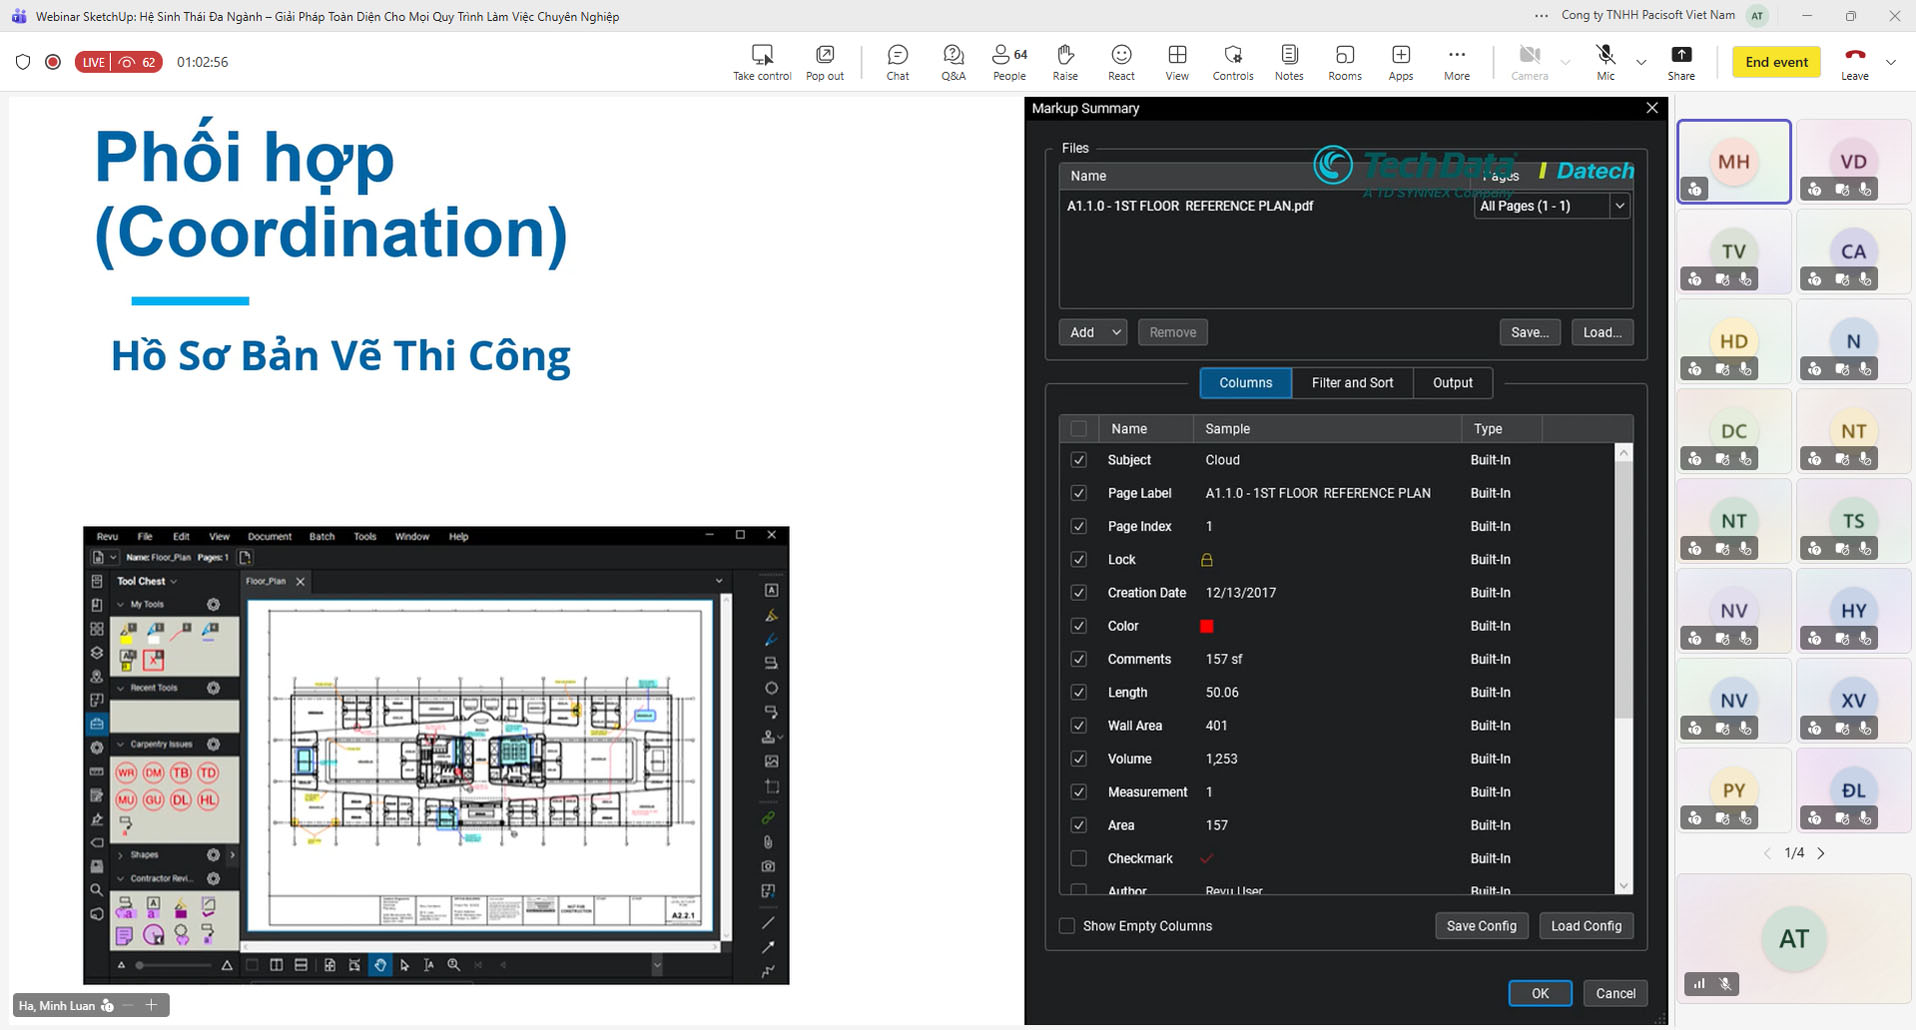
Task: Open the React emoji menu
Action: (x=1121, y=61)
